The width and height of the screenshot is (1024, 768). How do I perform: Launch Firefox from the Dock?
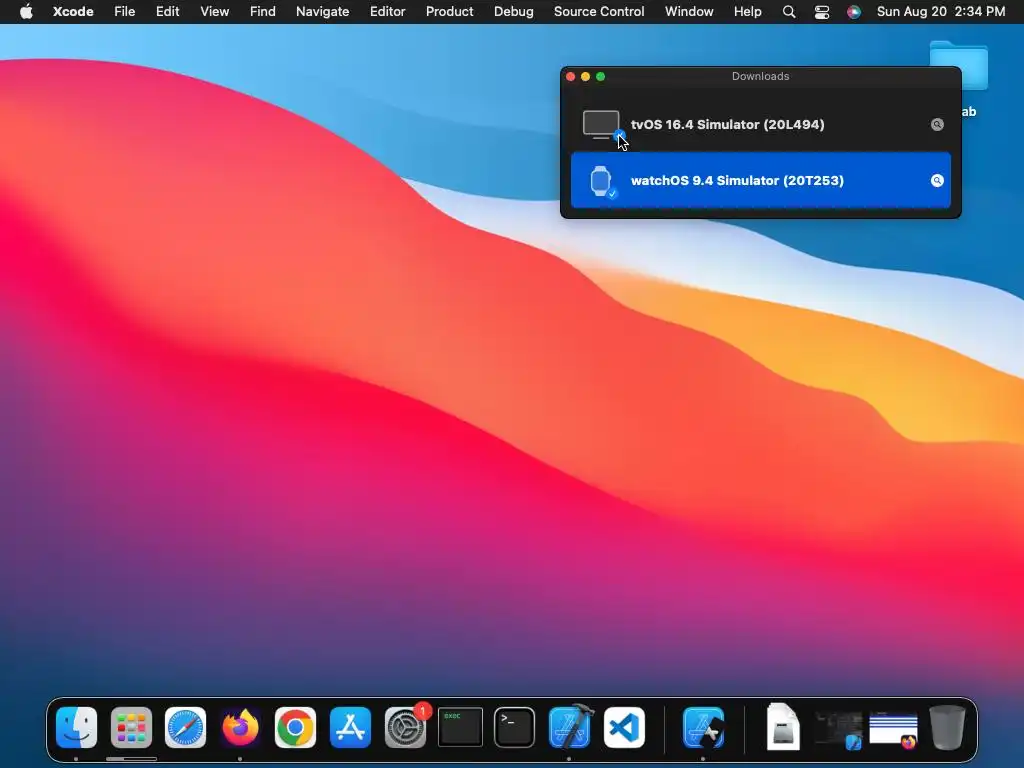point(240,728)
